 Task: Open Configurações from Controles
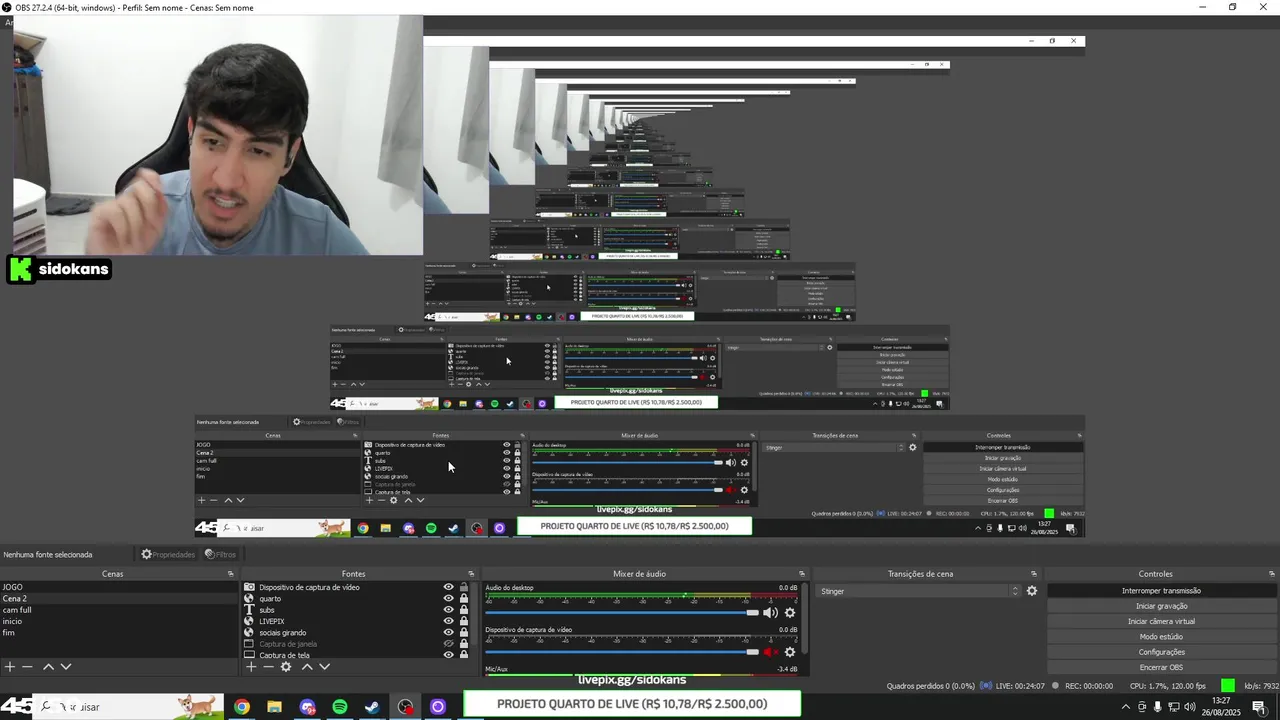click(x=1161, y=652)
